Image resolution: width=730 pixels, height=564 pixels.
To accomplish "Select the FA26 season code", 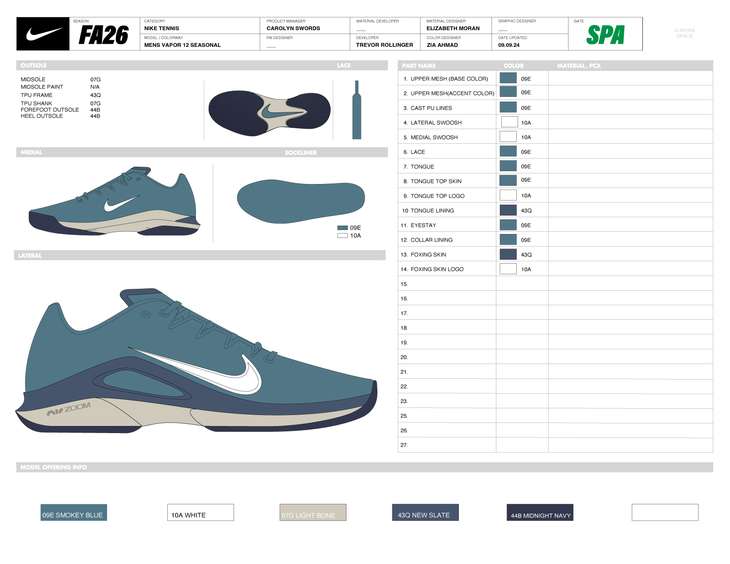I will (x=103, y=35).
